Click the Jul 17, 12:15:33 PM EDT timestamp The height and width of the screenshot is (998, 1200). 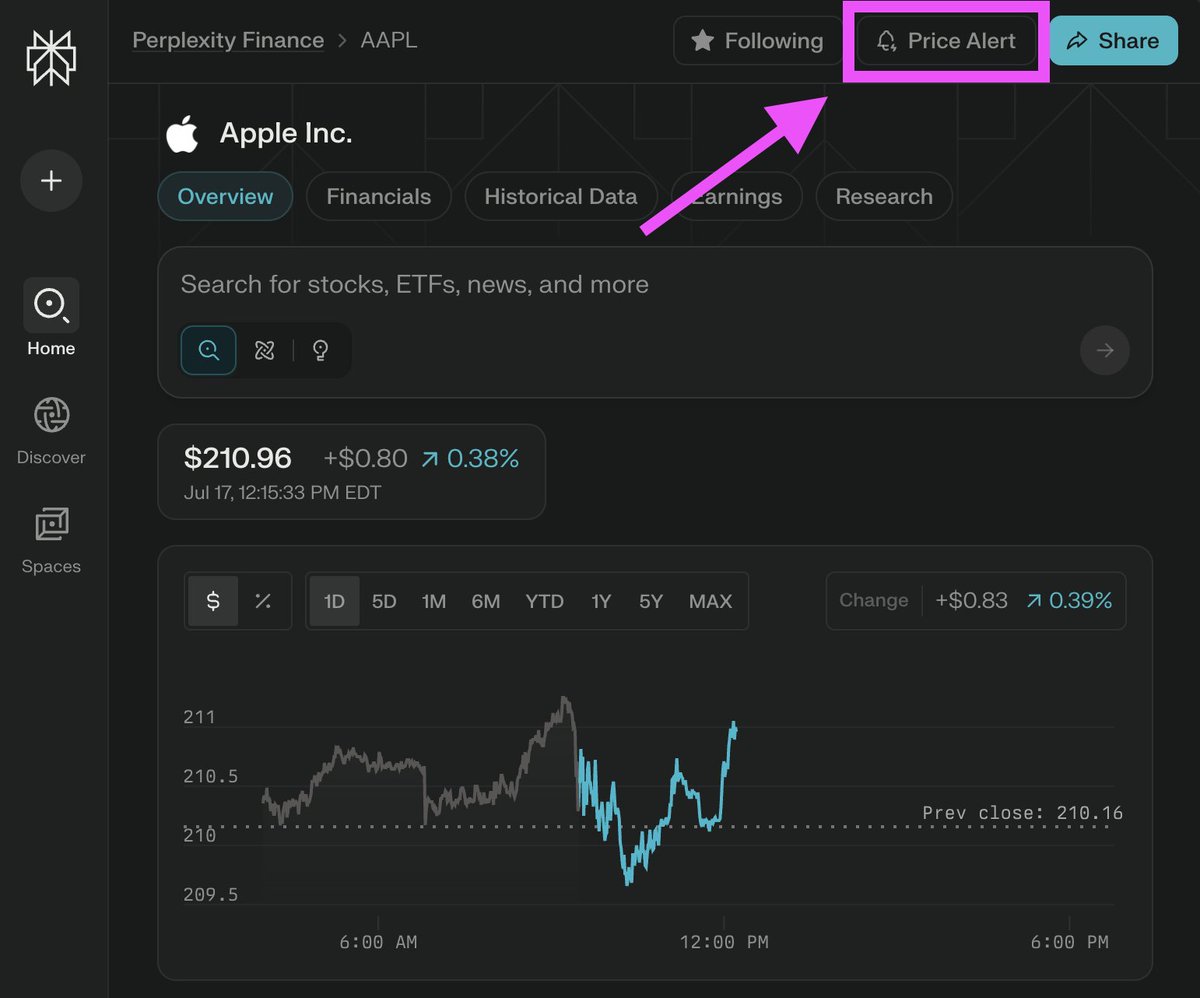283,493
